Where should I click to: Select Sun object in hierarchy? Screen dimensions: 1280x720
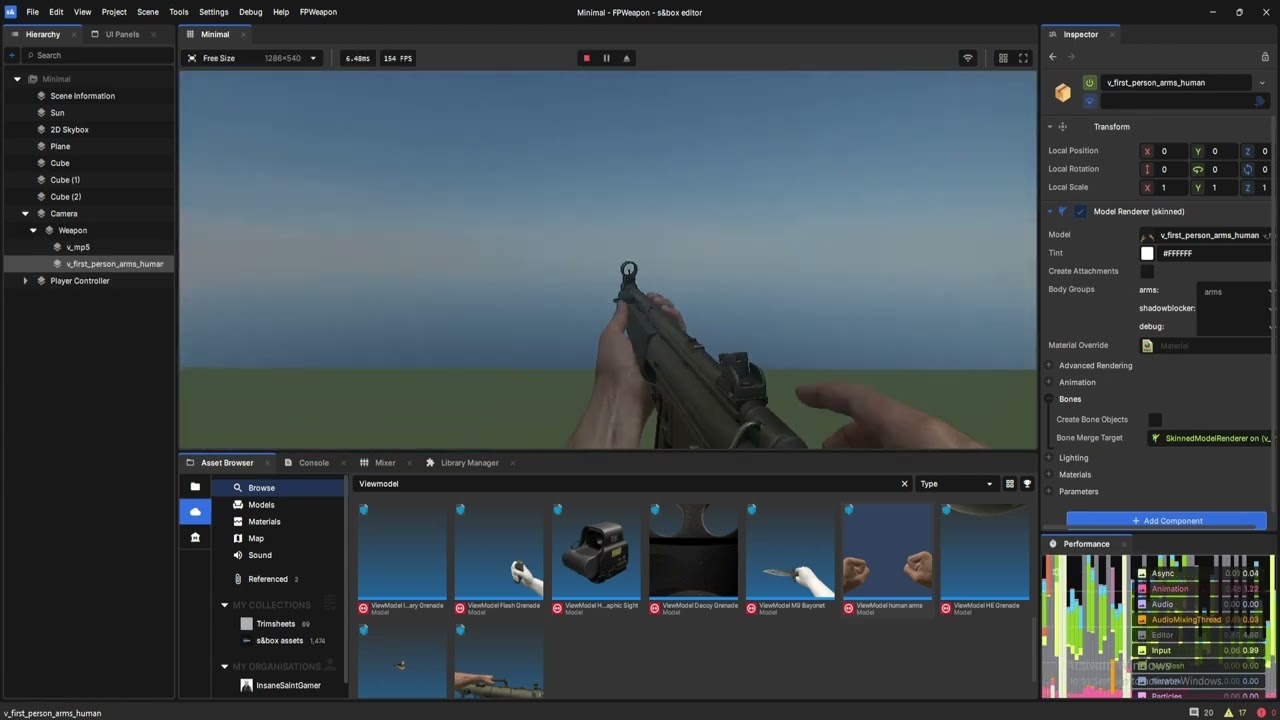57,113
